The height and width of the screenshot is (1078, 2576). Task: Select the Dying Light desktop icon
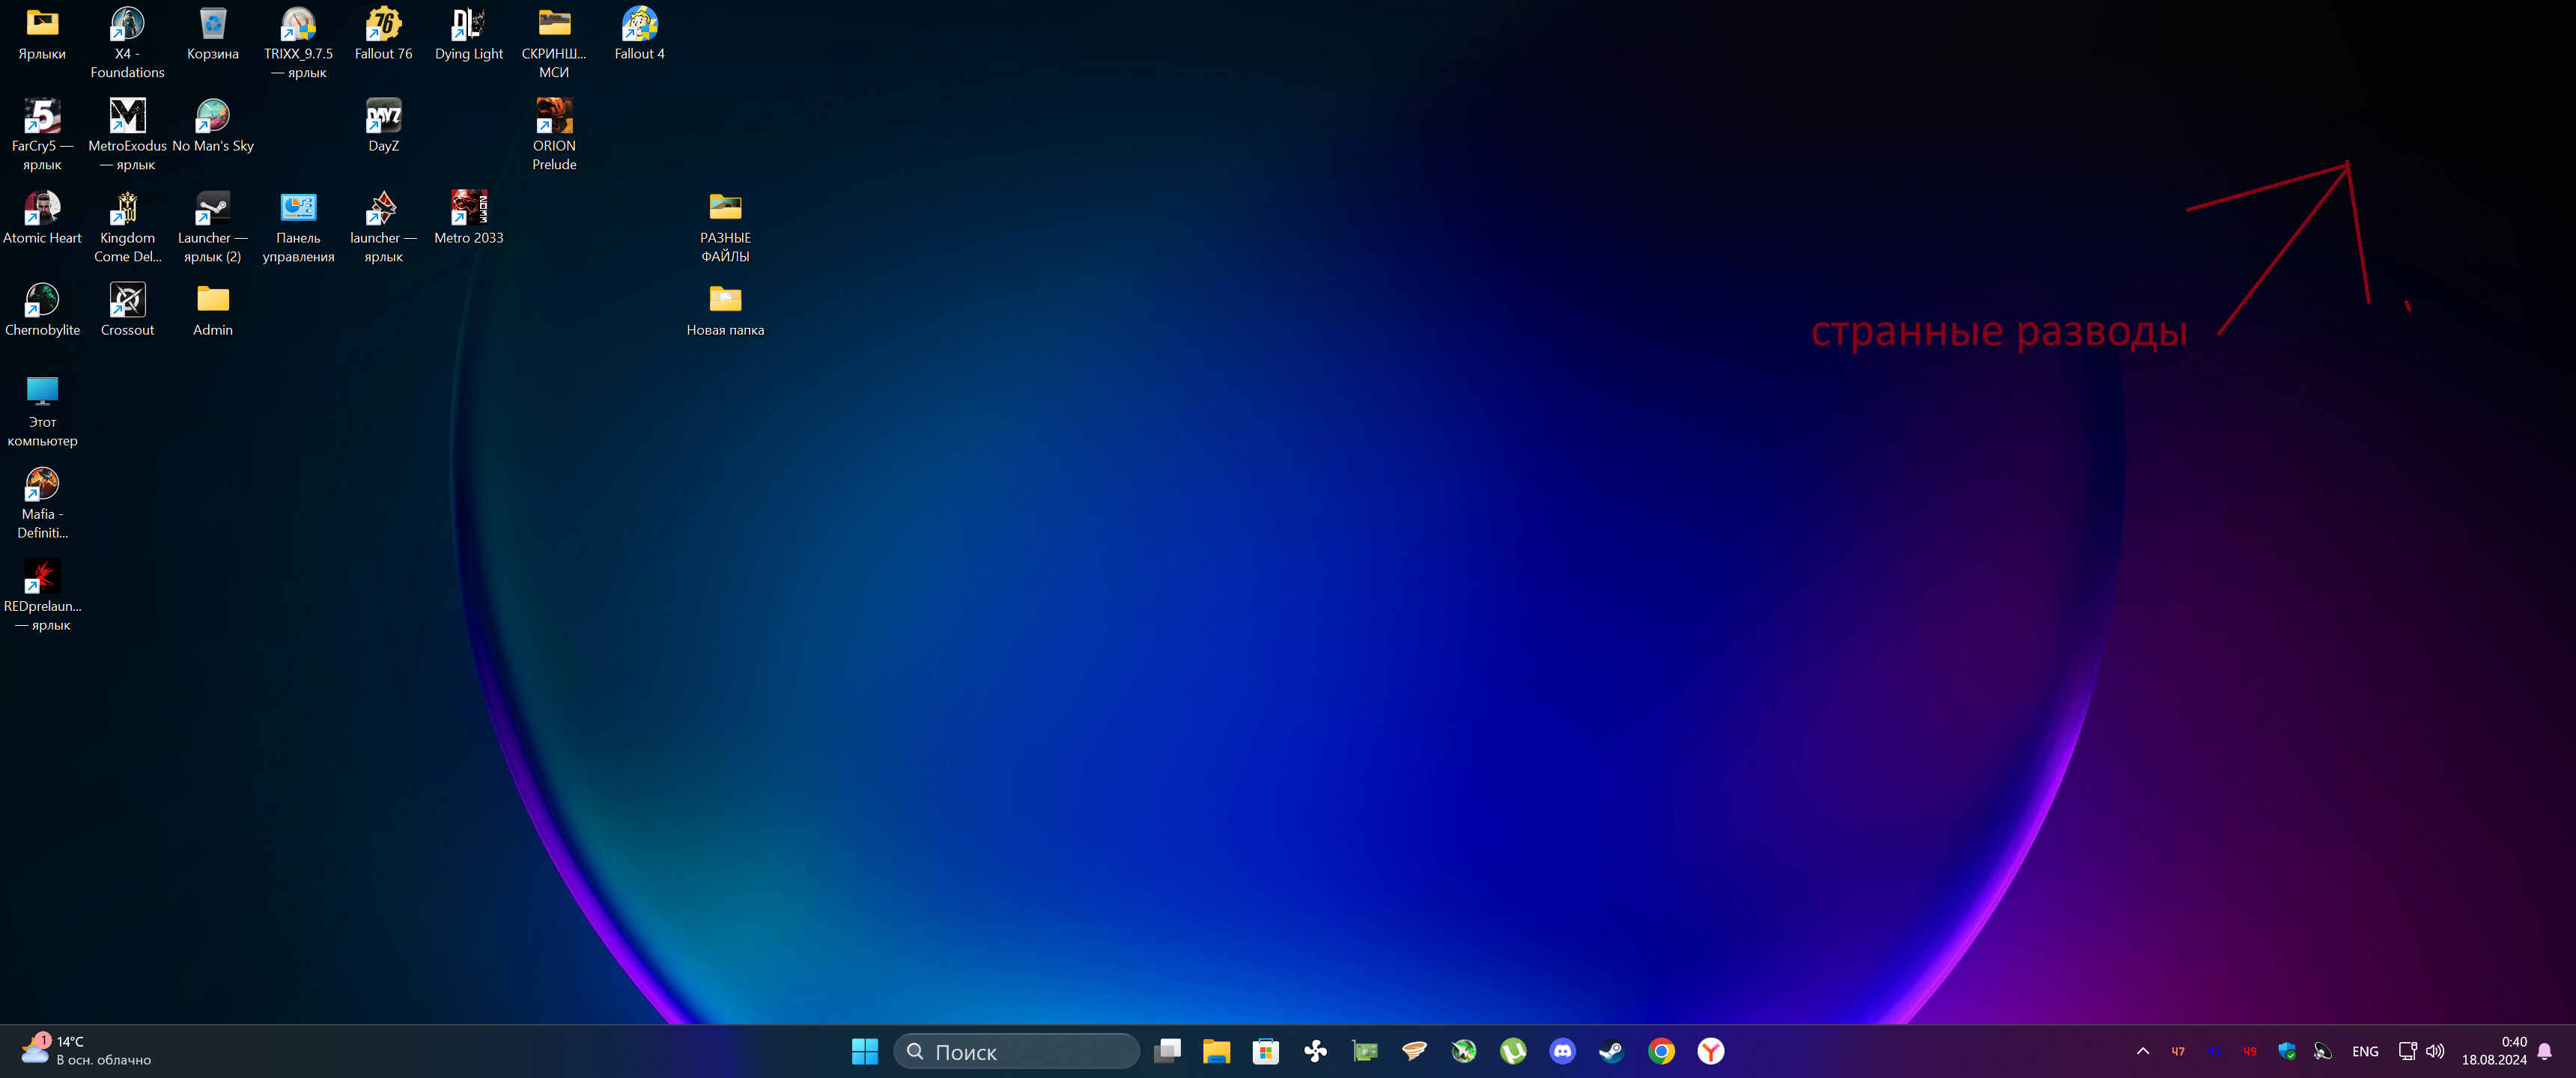click(468, 25)
